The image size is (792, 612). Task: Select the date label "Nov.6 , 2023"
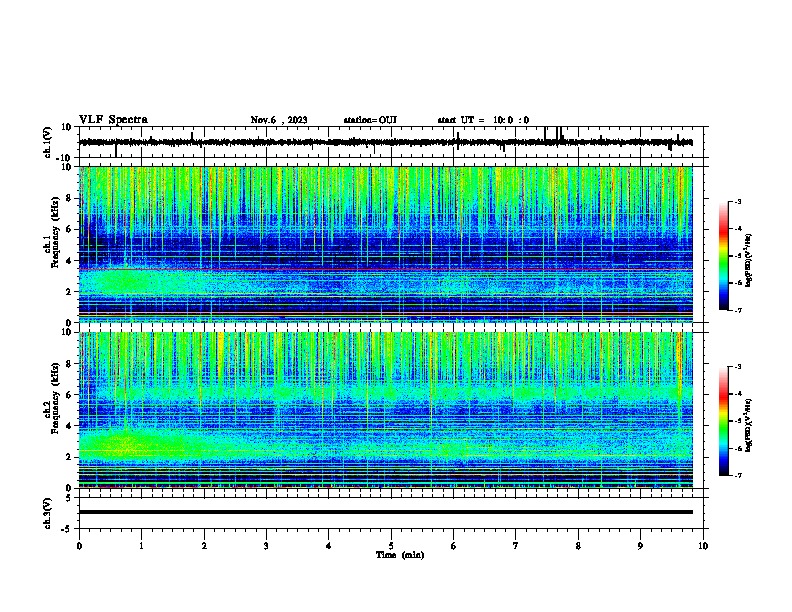point(279,120)
